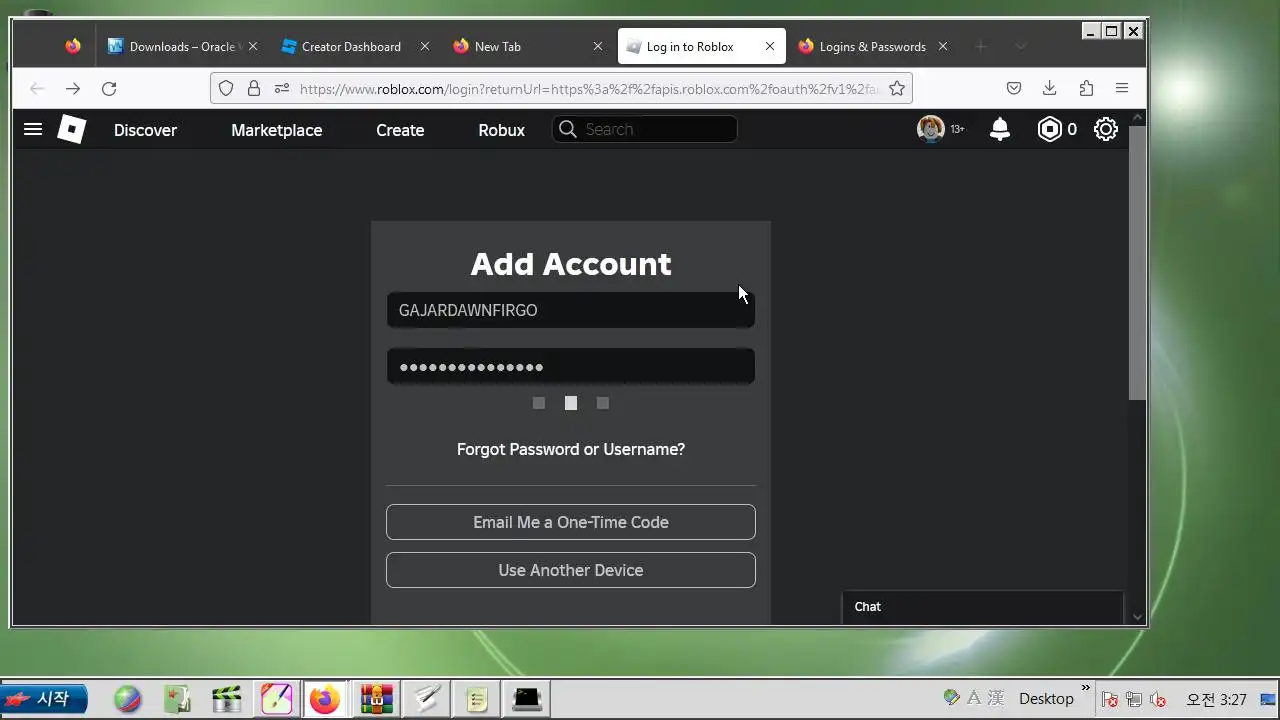Screen dimensions: 1280x720
Task: Open the WinRAR archive taskbar icon
Action: [x=377, y=699]
